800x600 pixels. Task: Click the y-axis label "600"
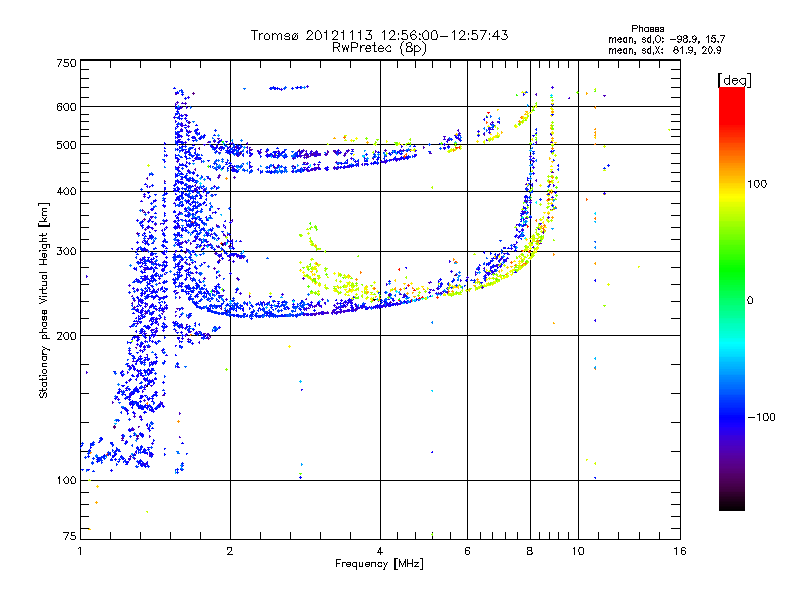(x=66, y=107)
